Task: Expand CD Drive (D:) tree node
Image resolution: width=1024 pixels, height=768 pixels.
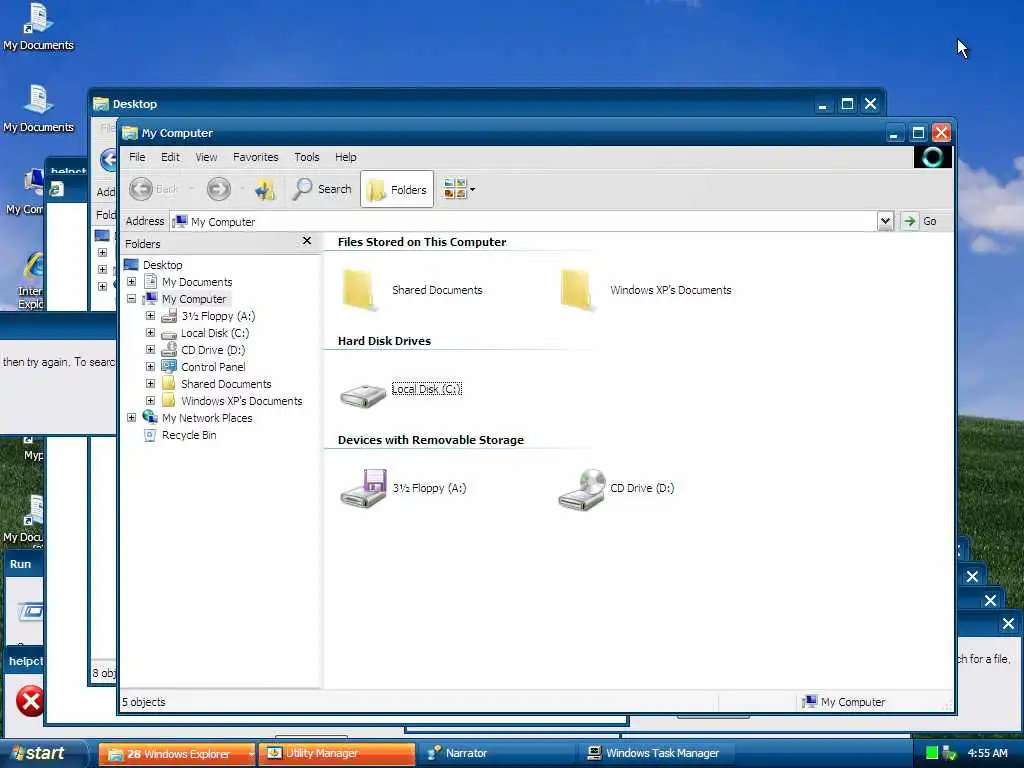Action: tap(150, 349)
